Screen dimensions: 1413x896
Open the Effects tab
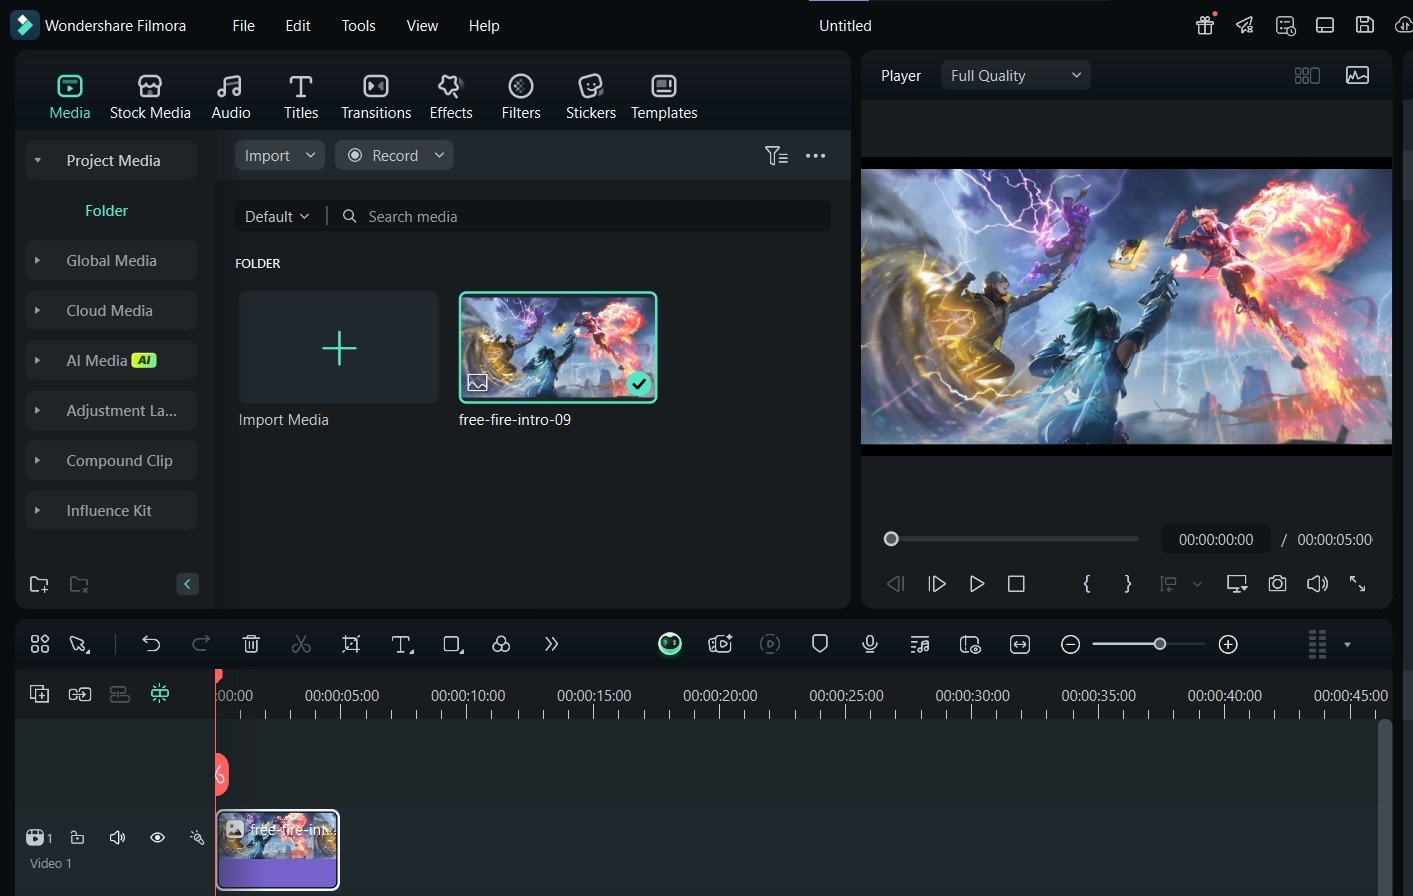coord(451,97)
